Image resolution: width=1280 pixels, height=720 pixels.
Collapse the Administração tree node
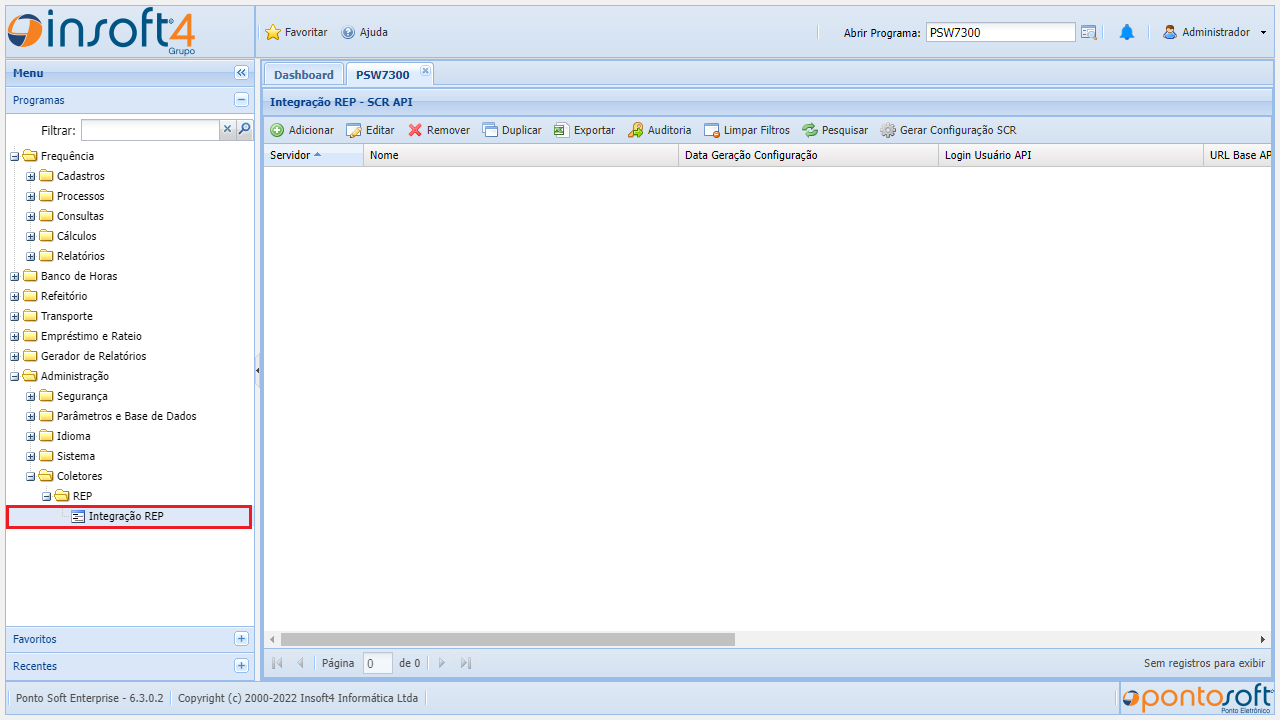[x=13, y=376]
